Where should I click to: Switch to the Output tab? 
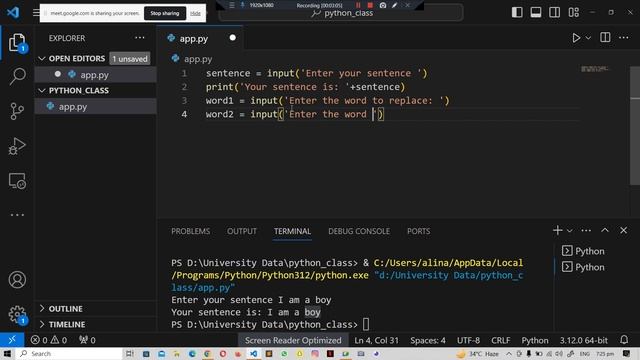pos(242,231)
